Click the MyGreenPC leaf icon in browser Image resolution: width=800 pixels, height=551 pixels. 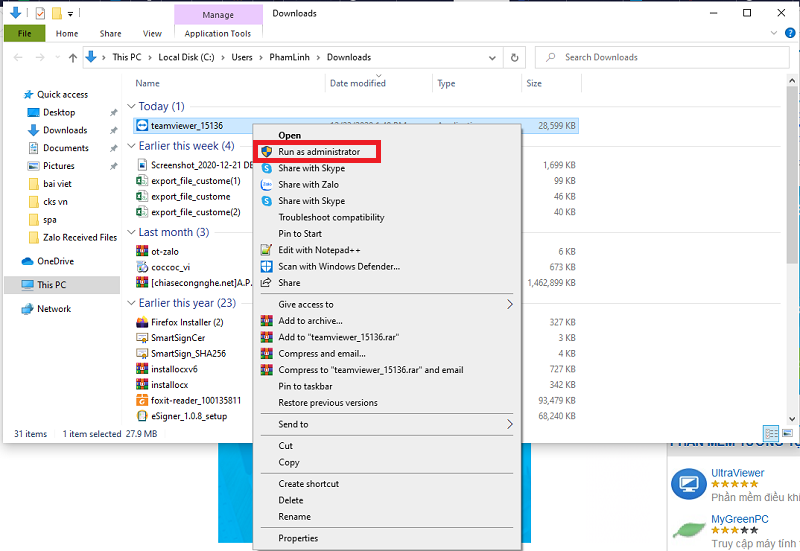pyautogui.click(x=689, y=529)
